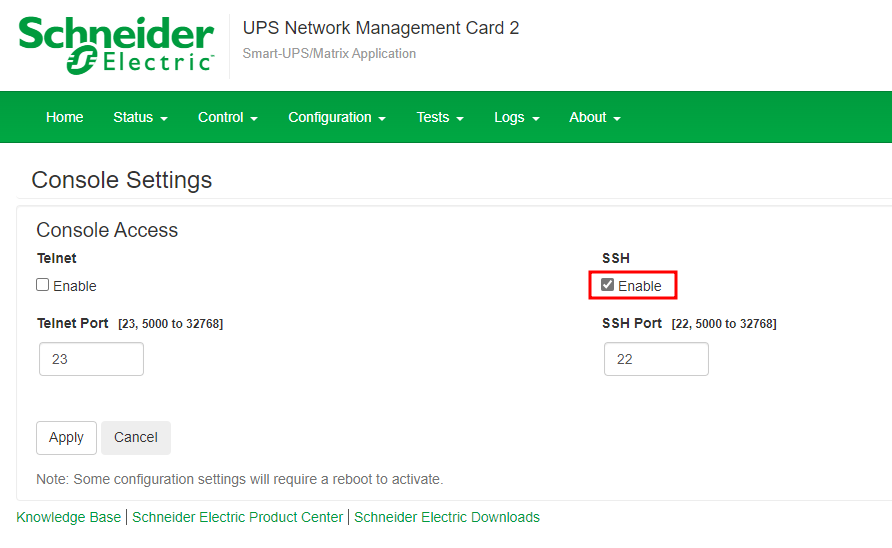Screen dimensions: 892x548
Task: Click into the Telnet Port field
Action: pyautogui.click(x=91, y=359)
